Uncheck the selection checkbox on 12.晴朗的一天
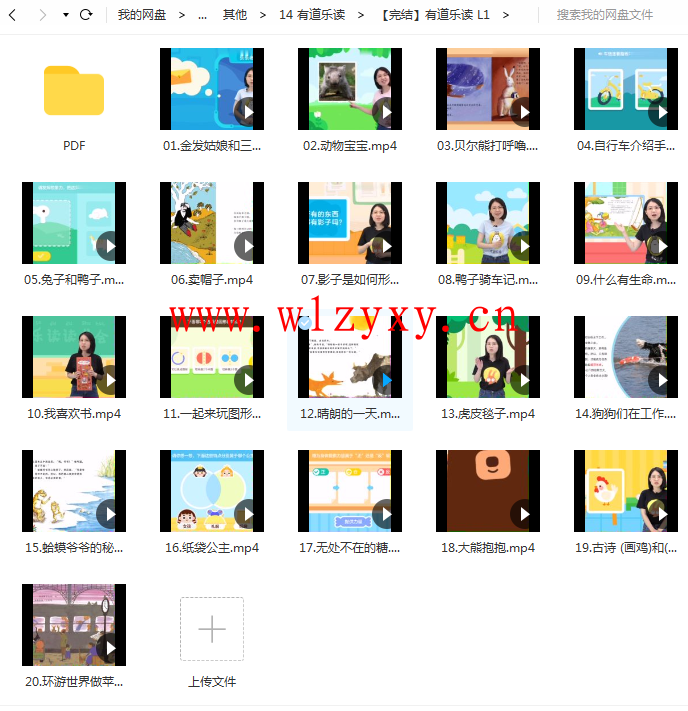This screenshot has height=711, width=688. (305, 323)
